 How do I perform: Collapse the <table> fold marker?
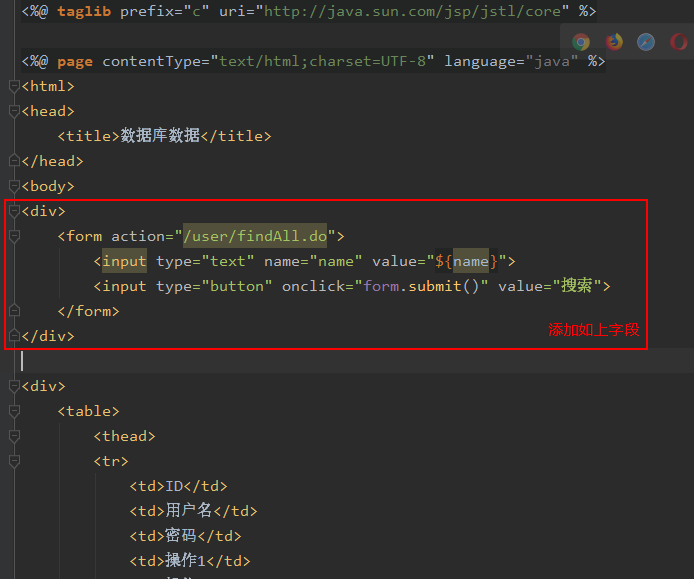coord(14,411)
